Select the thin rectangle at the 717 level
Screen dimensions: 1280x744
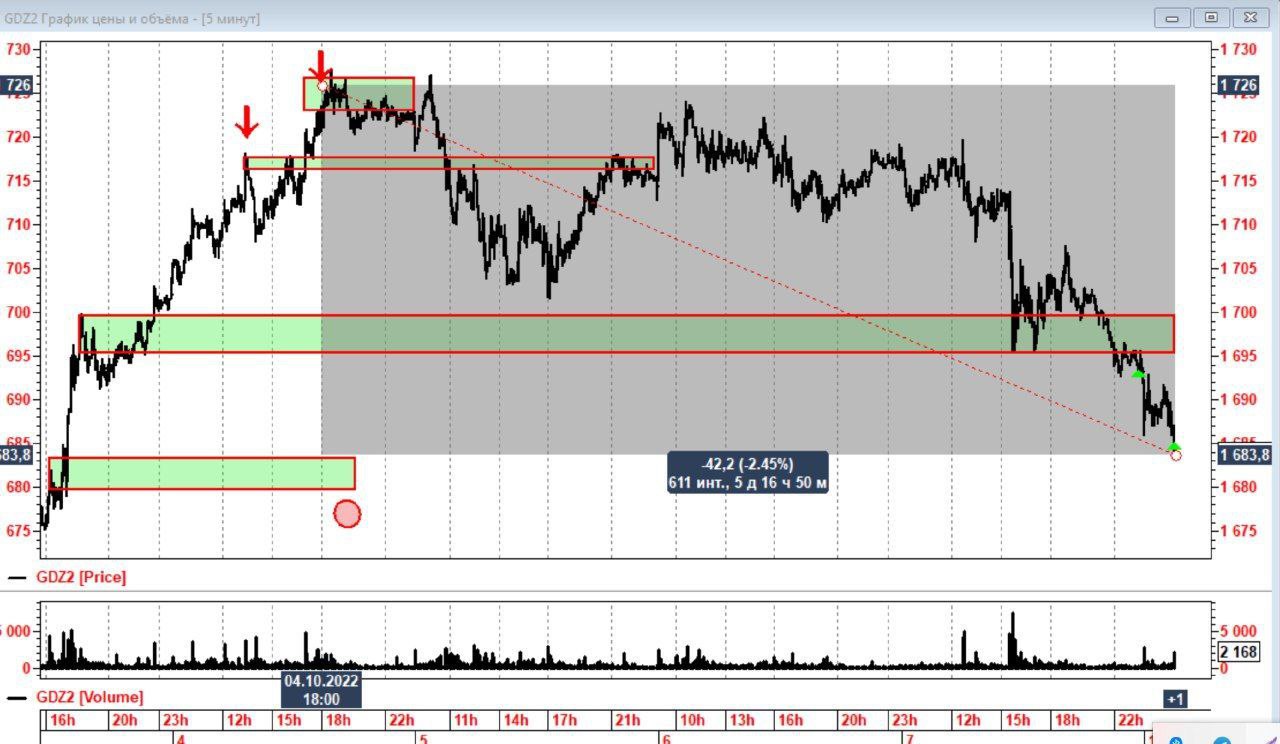click(449, 162)
